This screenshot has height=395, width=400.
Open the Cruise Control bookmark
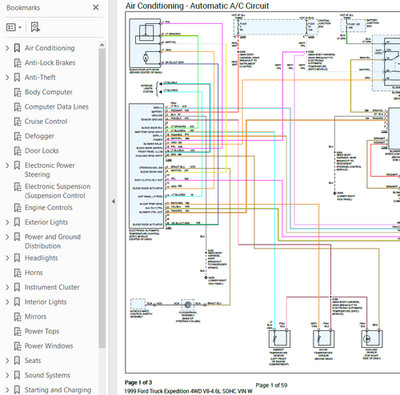click(46, 121)
